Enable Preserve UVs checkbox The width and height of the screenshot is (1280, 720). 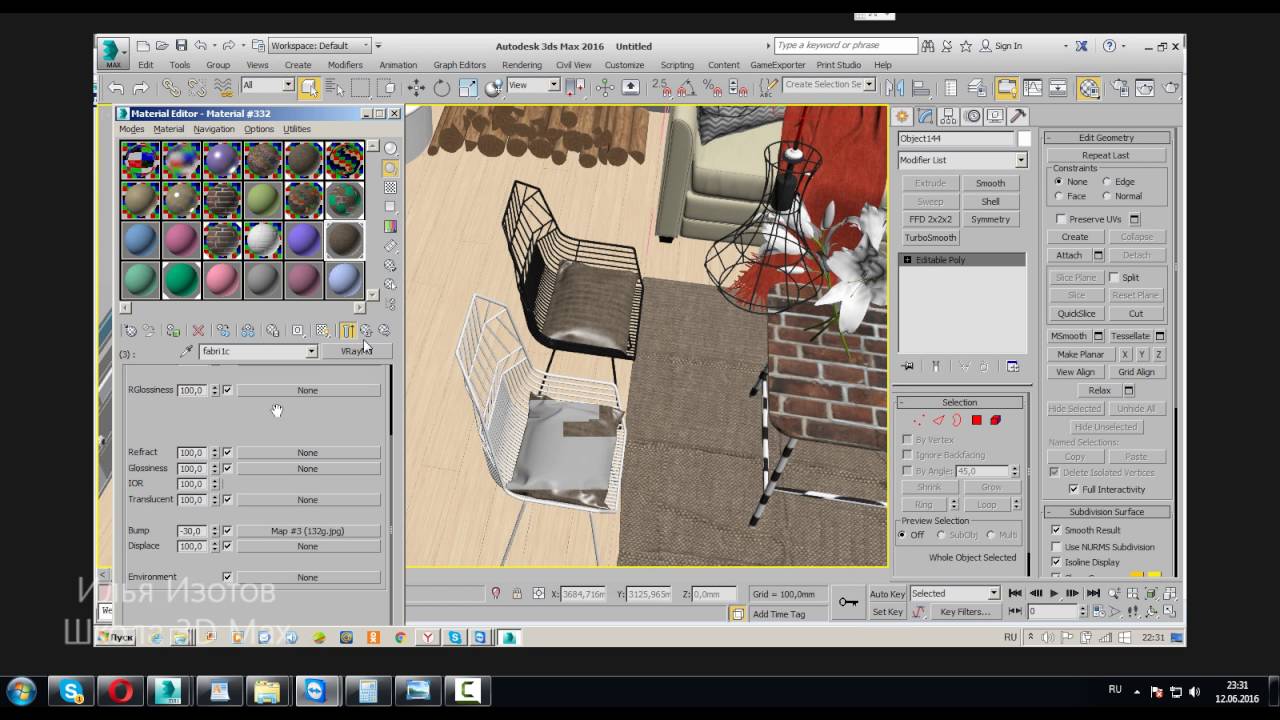pyautogui.click(x=1061, y=219)
